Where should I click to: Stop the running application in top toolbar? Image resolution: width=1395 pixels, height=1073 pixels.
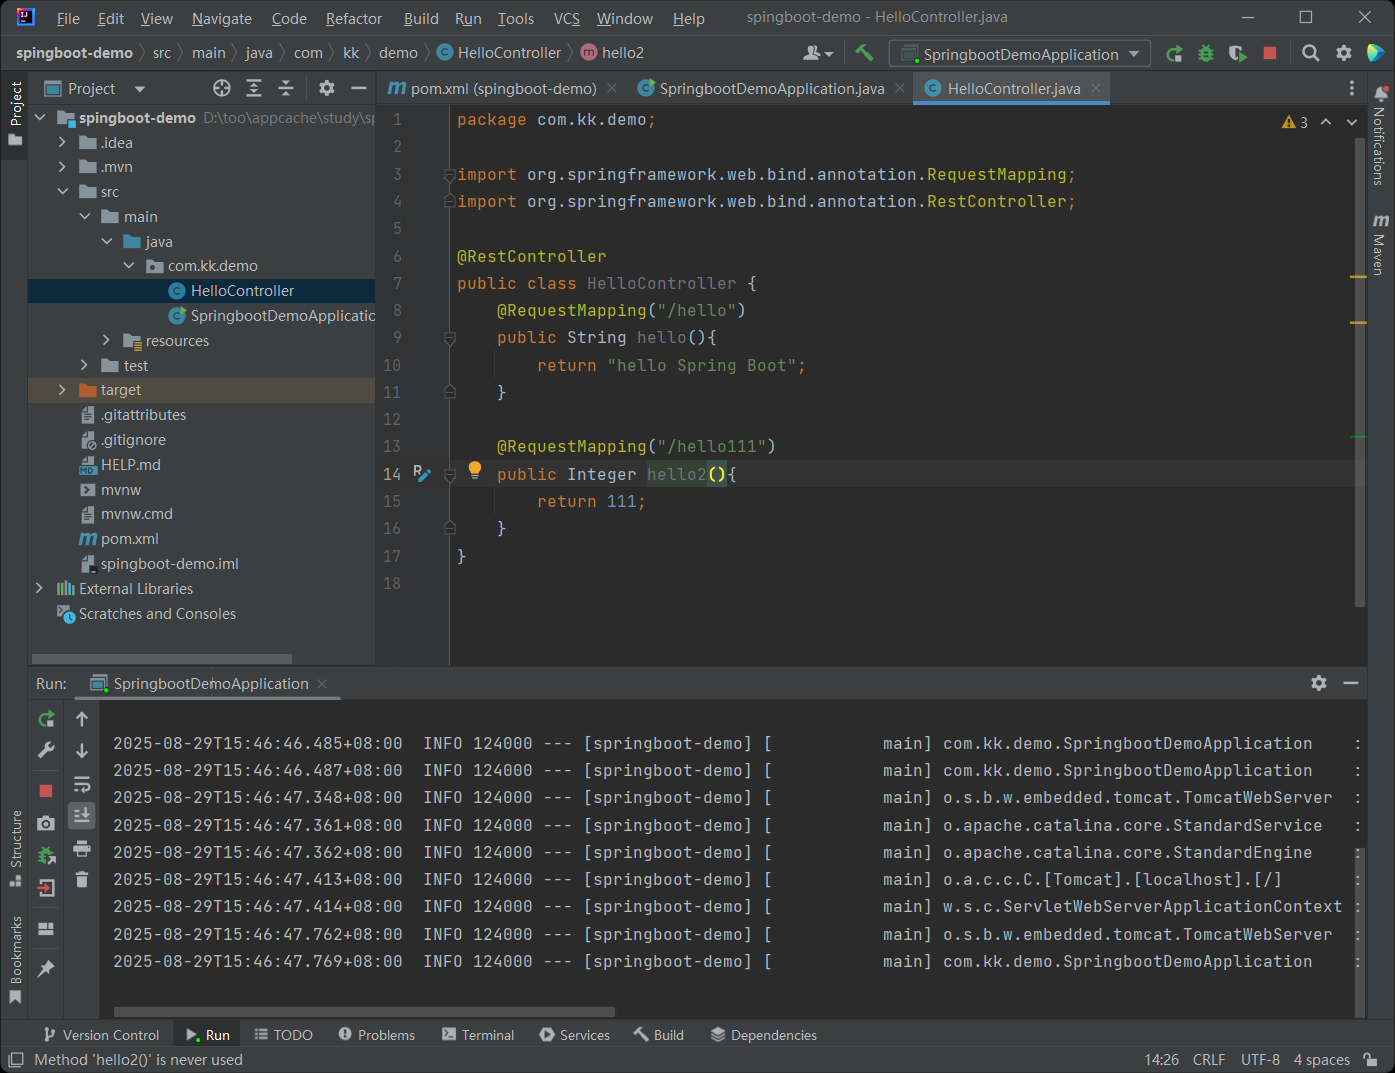(x=1270, y=53)
